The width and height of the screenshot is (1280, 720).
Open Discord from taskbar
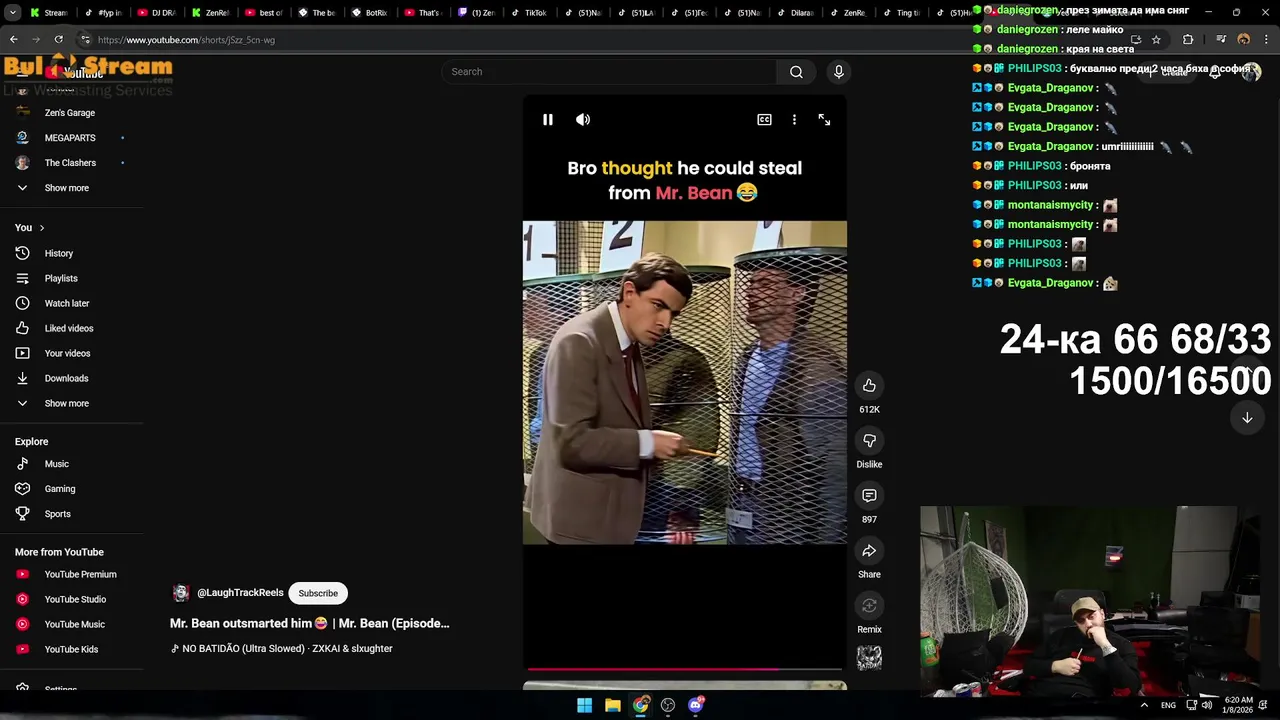coord(696,705)
